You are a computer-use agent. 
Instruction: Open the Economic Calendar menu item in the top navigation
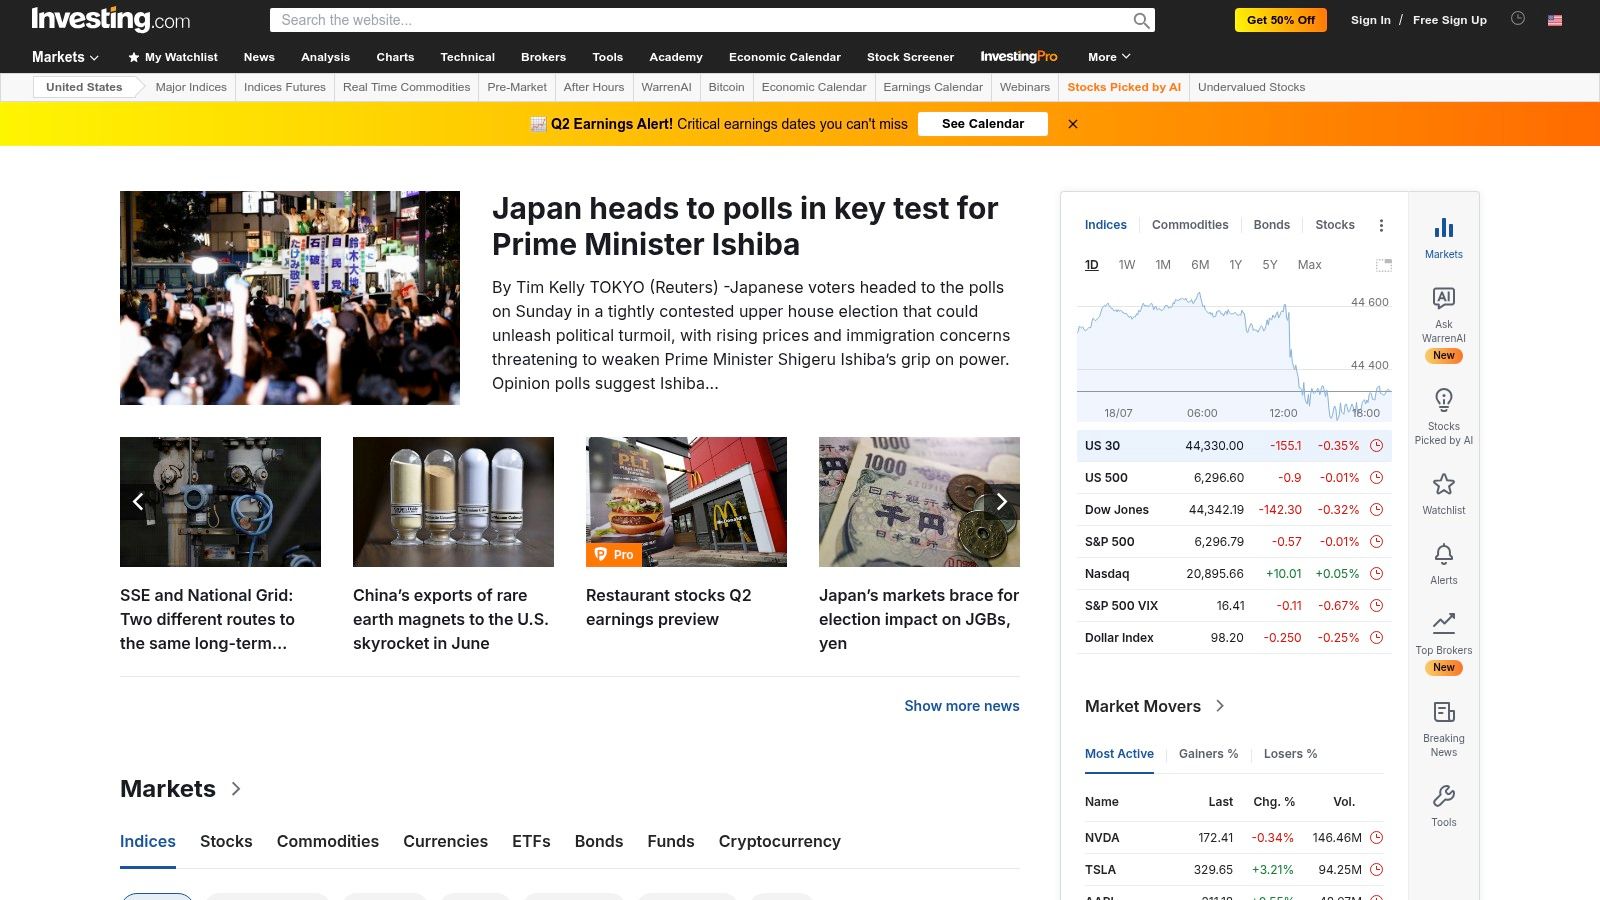(x=784, y=57)
